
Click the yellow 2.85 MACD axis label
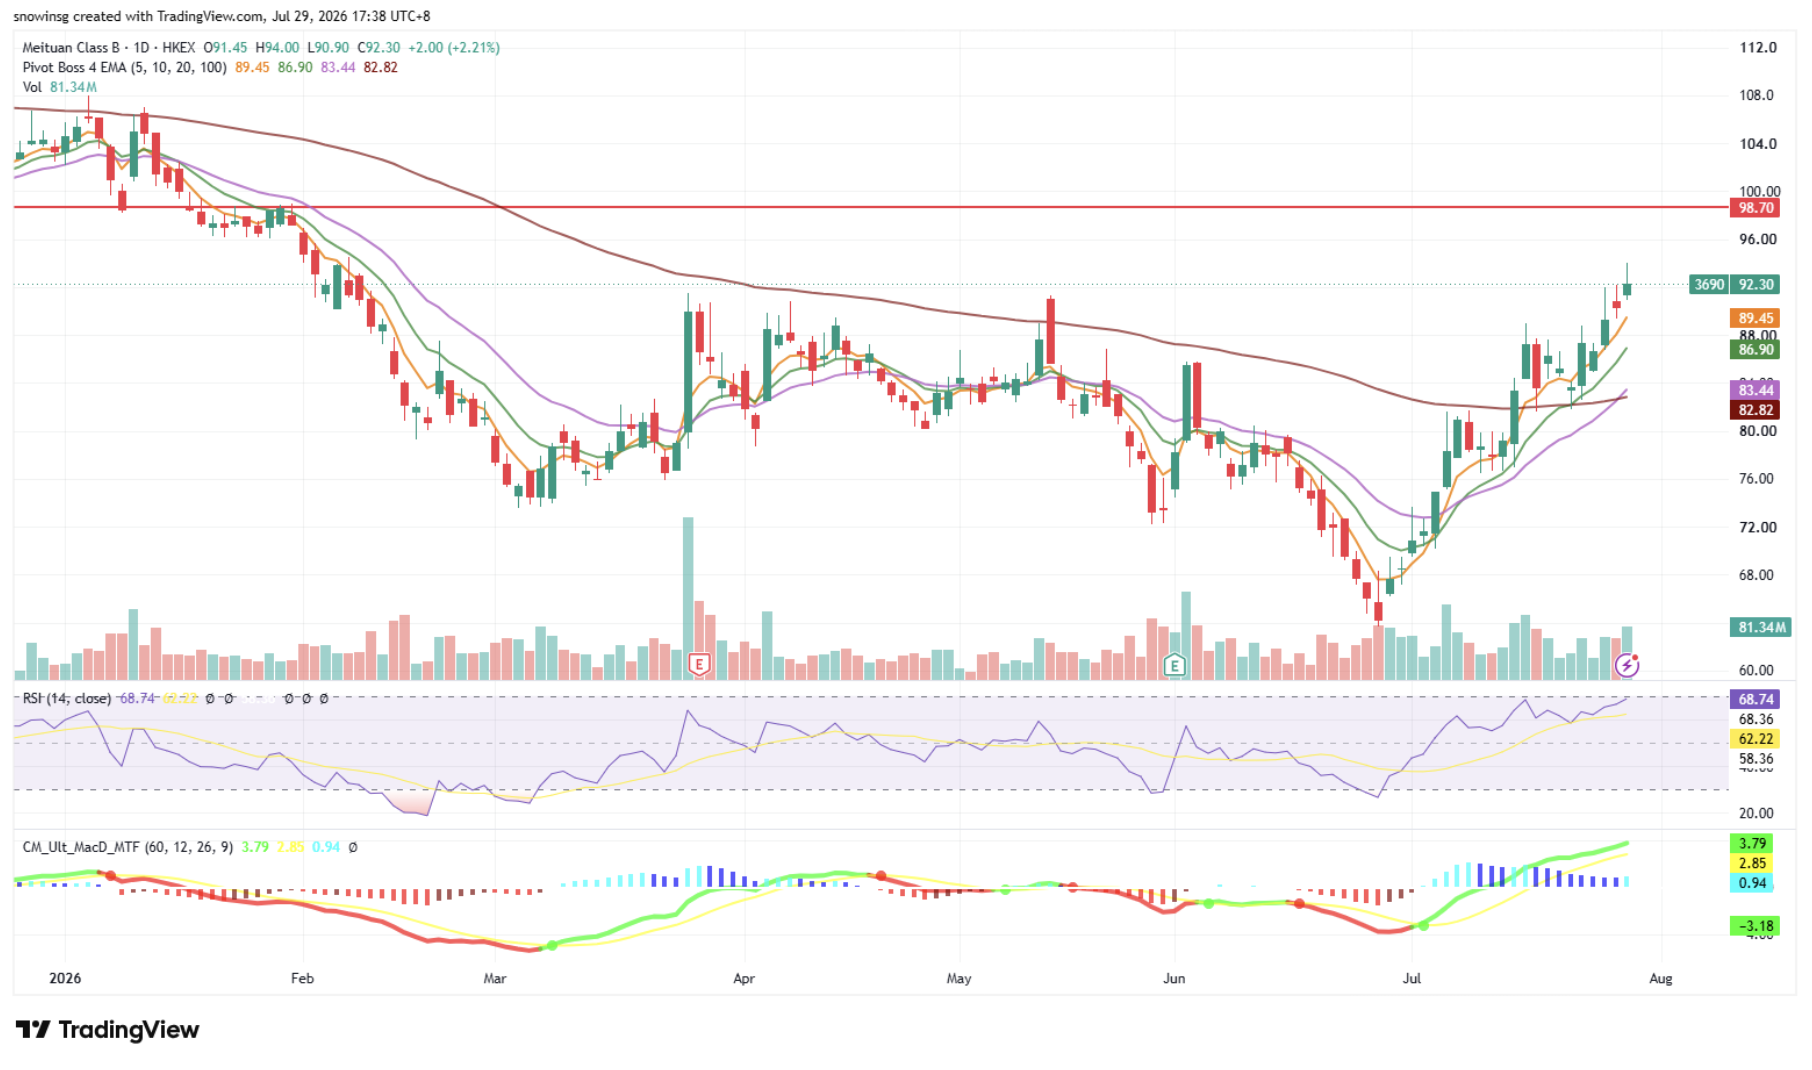click(1752, 863)
